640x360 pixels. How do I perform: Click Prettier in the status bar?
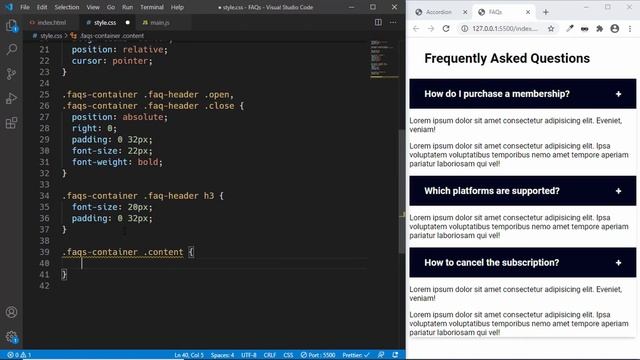coord(356,355)
